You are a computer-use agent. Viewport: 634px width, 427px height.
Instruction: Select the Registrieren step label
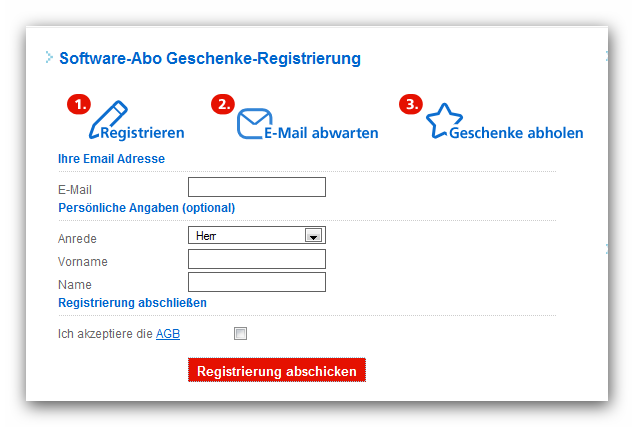click(142, 132)
